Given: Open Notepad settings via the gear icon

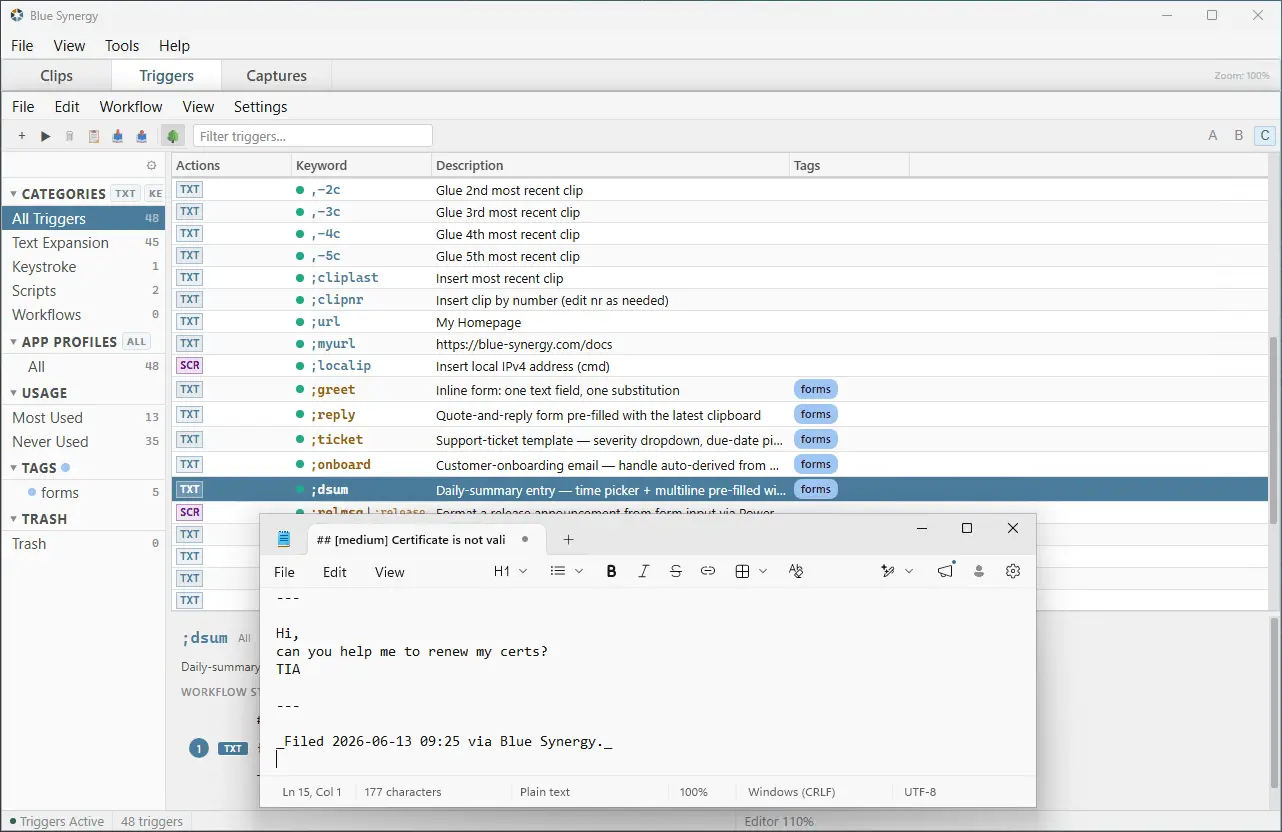Looking at the screenshot, I should pos(1013,571).
